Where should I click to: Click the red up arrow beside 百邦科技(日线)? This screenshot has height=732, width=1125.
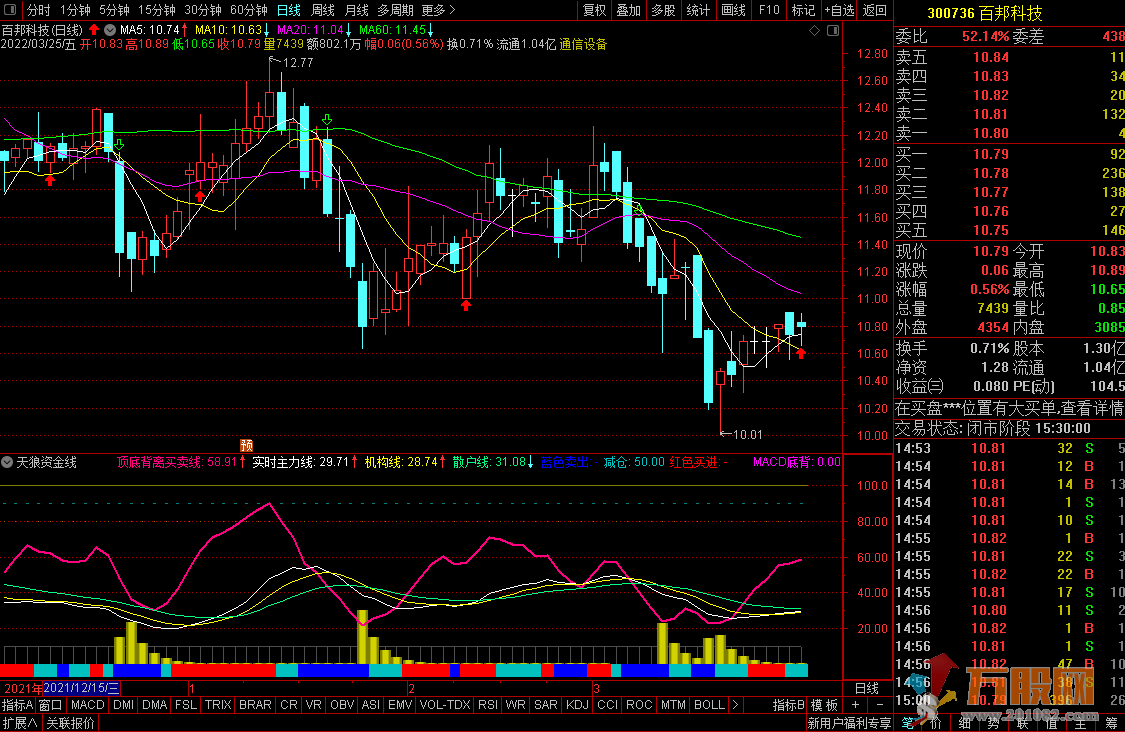point(93,29)
